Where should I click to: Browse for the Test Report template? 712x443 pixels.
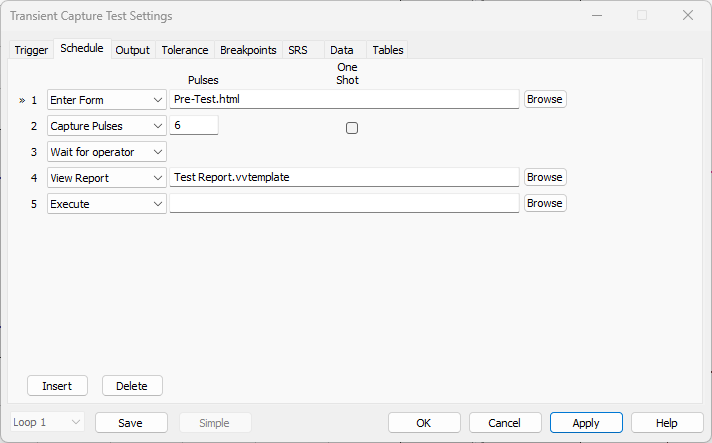(x=545, y=177)
